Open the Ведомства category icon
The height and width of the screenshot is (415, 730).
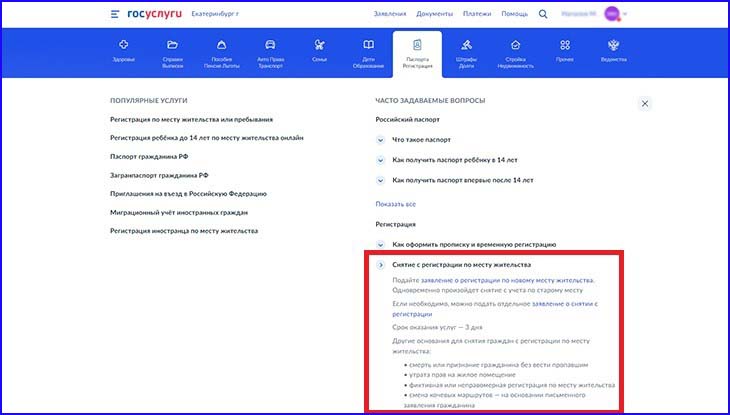point(613,45)
